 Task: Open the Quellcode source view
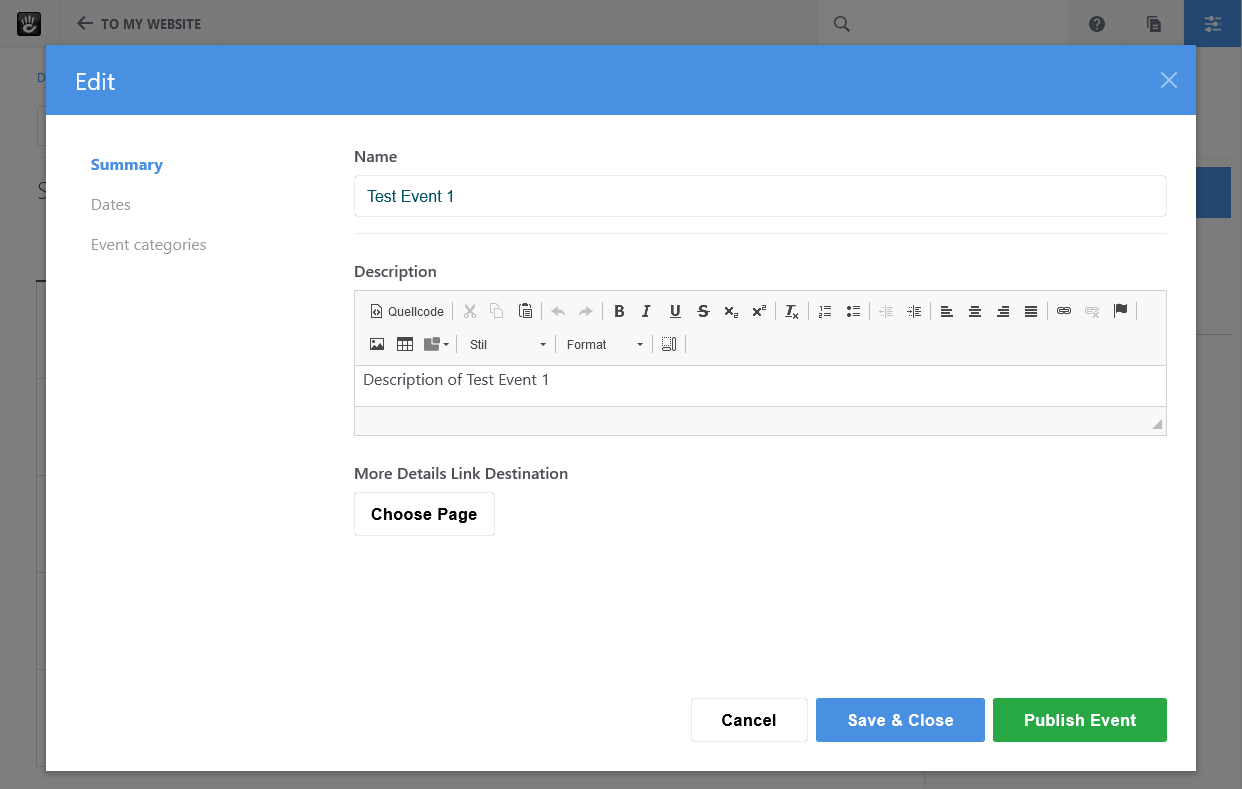(x=405, y=311)
